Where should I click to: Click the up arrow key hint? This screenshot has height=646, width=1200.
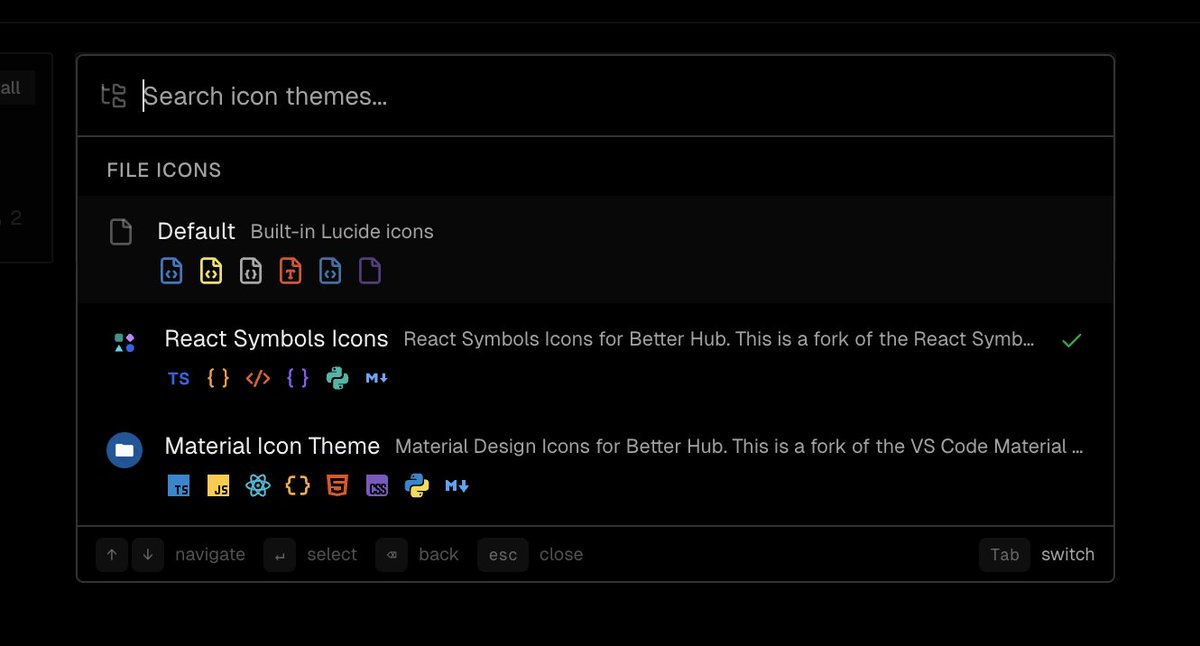pyautogui.click(x=112, y=555)
